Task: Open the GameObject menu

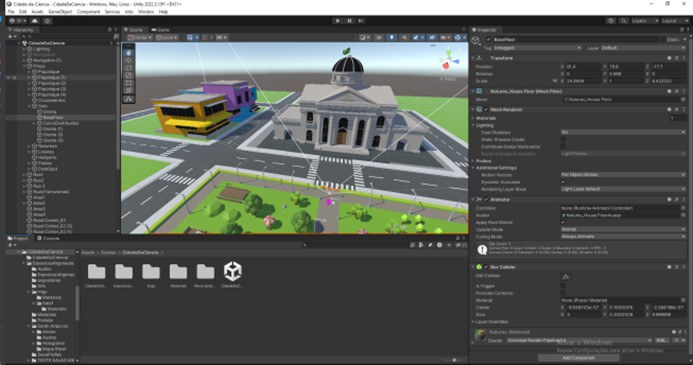Action: coord(60,11)
